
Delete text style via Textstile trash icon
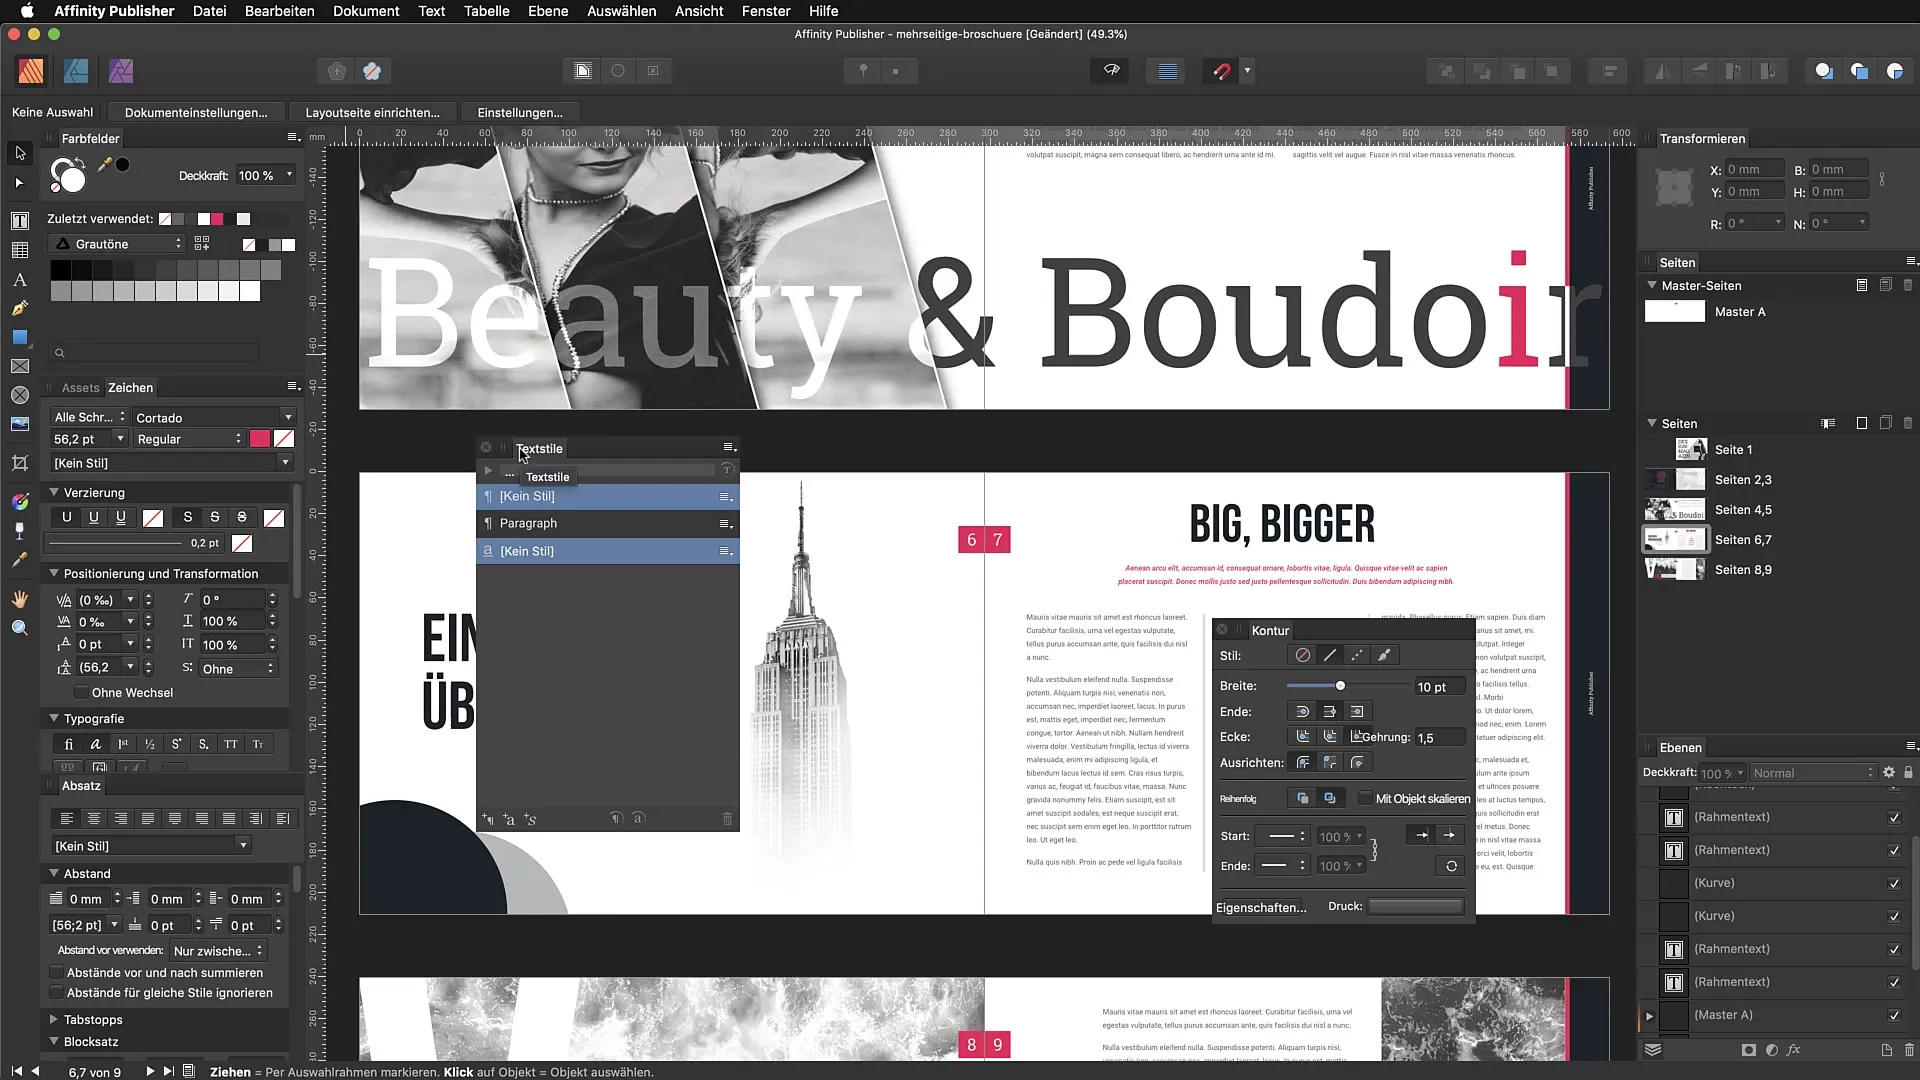(x=727, y=819)
